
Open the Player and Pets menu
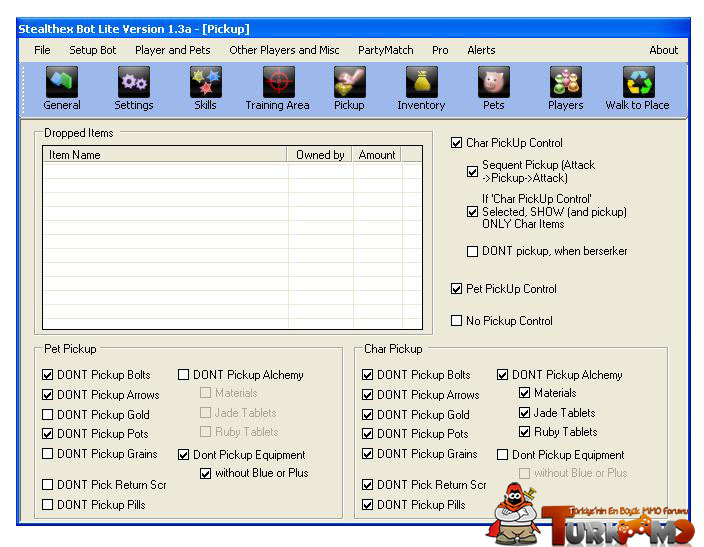[x=172, y=50]
